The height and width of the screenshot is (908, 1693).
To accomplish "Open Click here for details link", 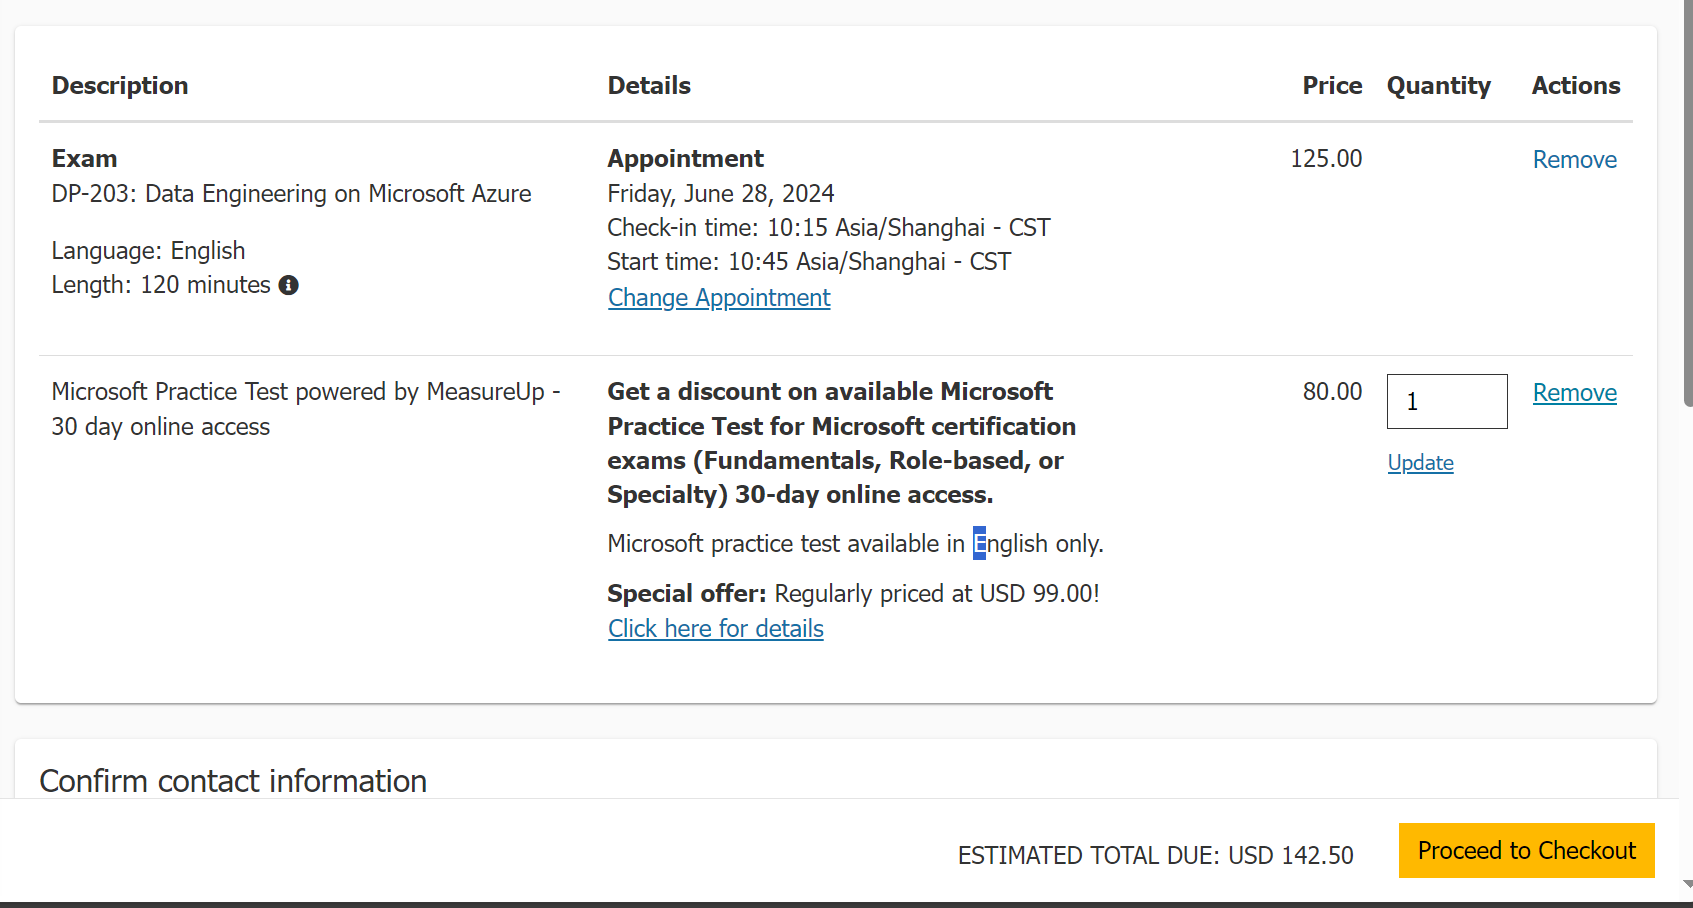I will [715, 629].
